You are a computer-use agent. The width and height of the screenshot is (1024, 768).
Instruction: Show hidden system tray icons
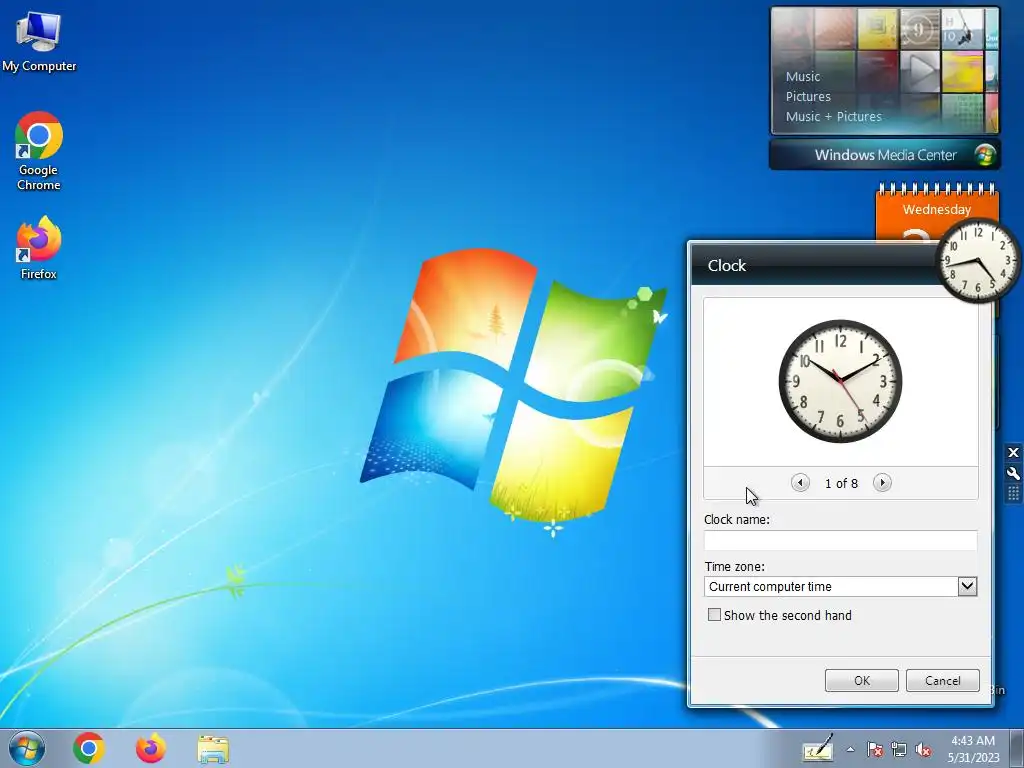[850, 749]
